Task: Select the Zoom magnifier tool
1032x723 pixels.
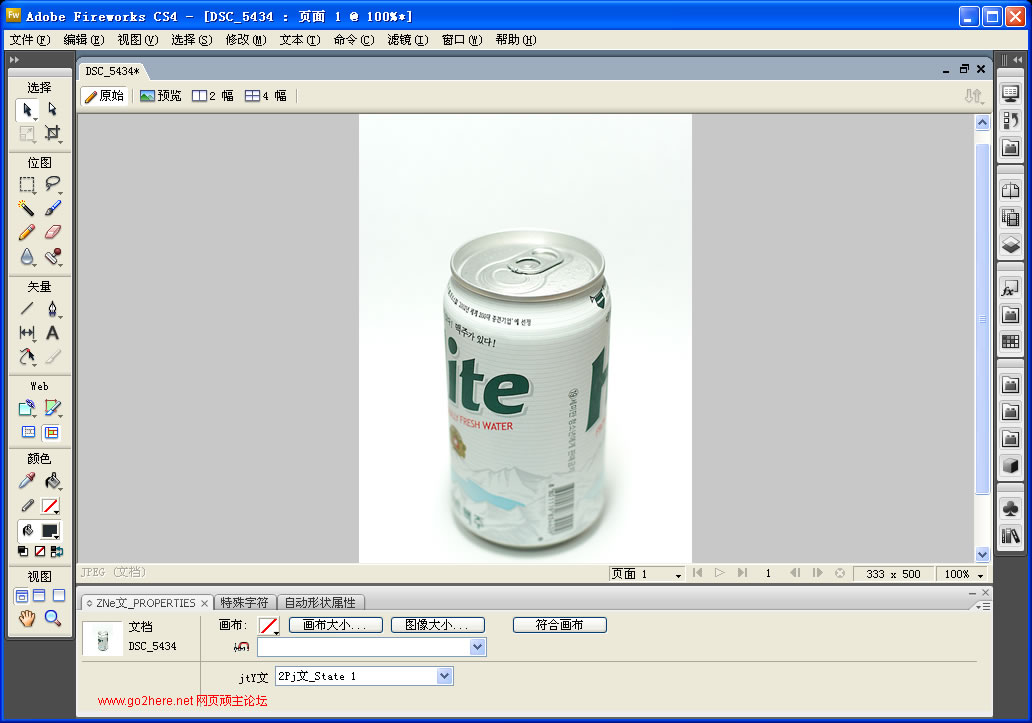Action: pyautogui.click(x=53, y=618)
